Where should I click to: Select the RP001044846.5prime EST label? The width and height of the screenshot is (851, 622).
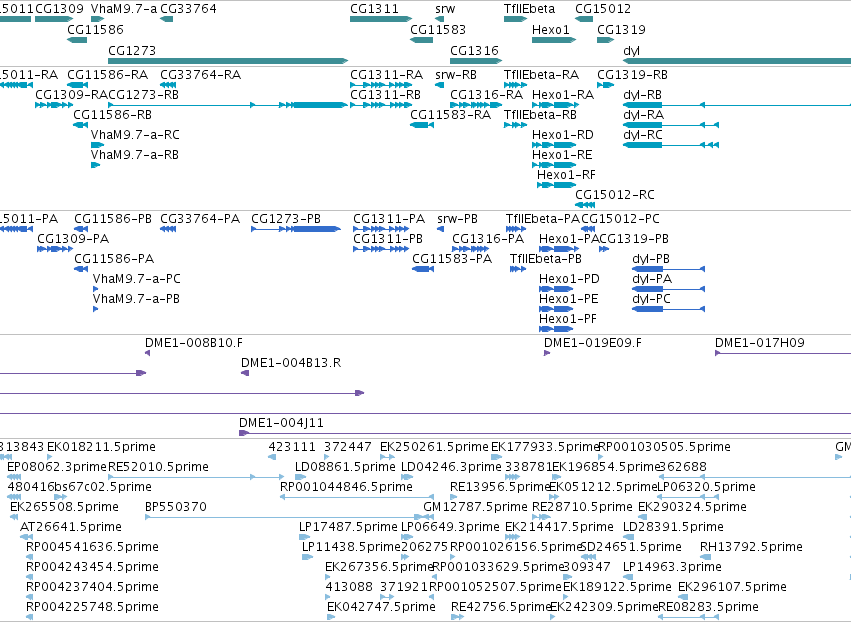pos(346,486)
